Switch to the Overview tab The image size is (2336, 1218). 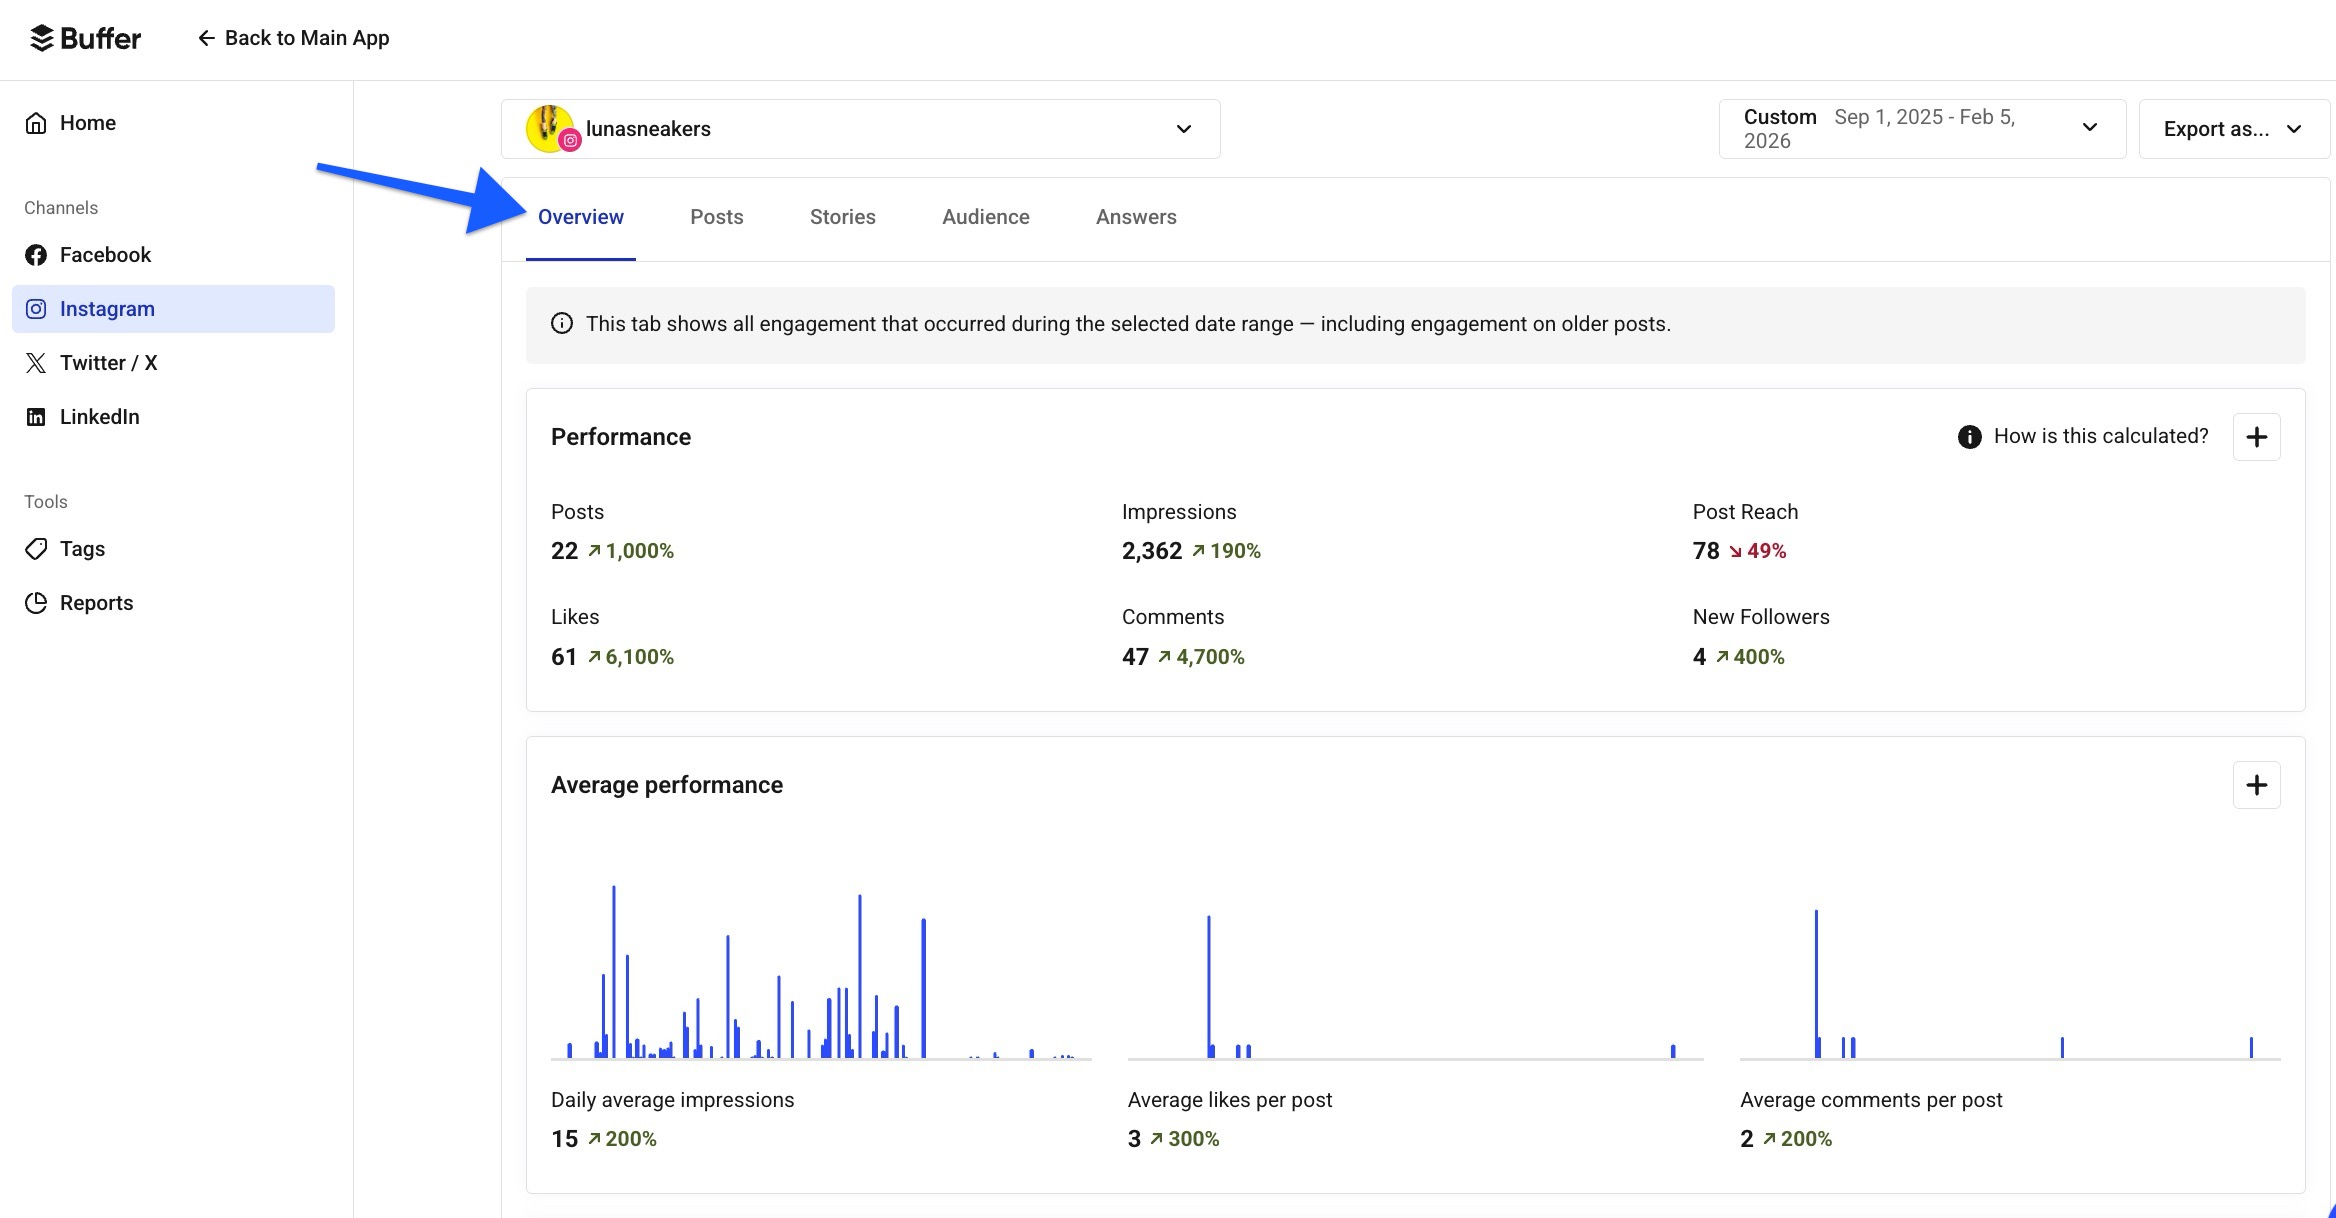point(581,217)
